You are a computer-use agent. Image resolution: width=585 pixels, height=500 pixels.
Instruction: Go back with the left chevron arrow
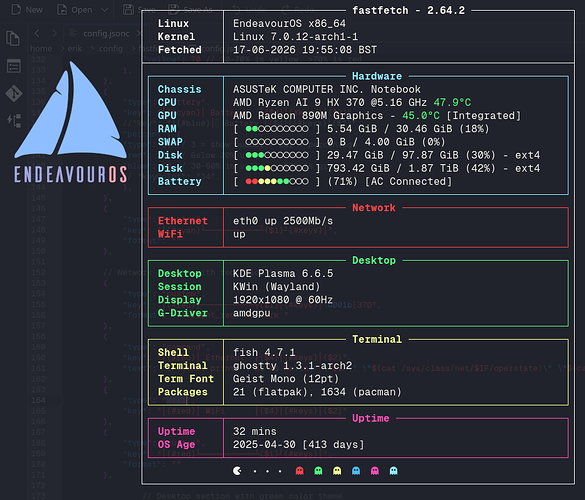[37, 33]
